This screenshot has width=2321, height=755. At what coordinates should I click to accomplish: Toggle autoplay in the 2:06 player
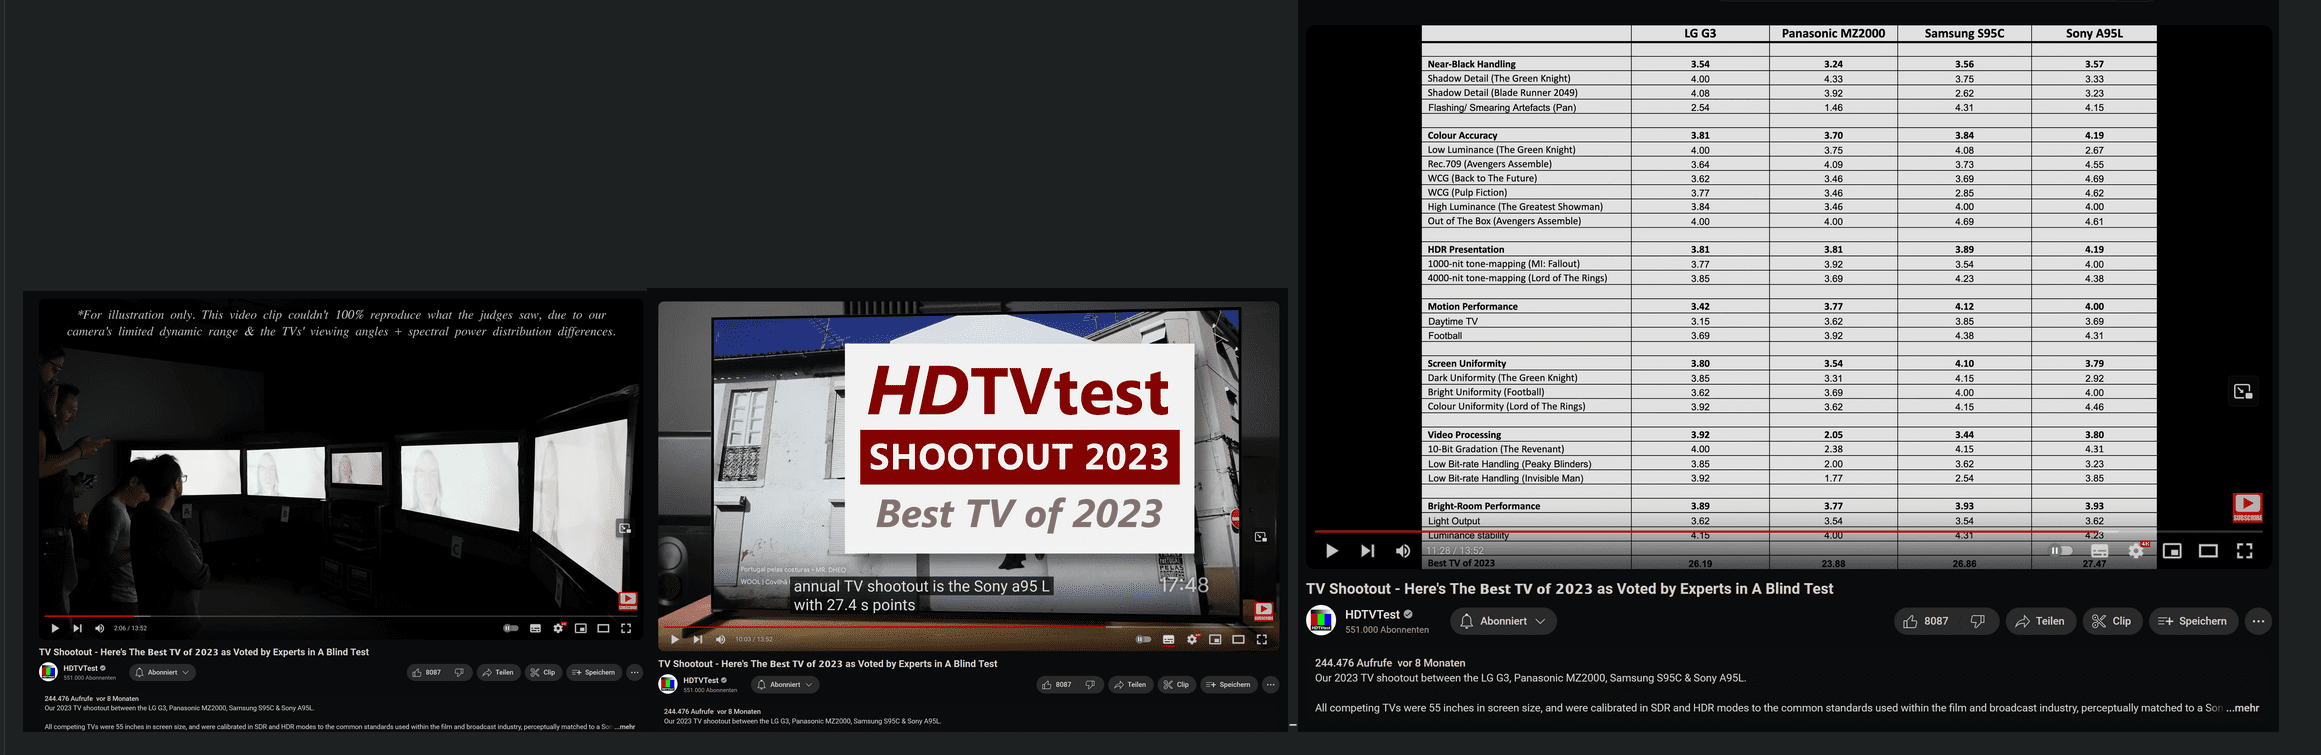pos(511,628)
